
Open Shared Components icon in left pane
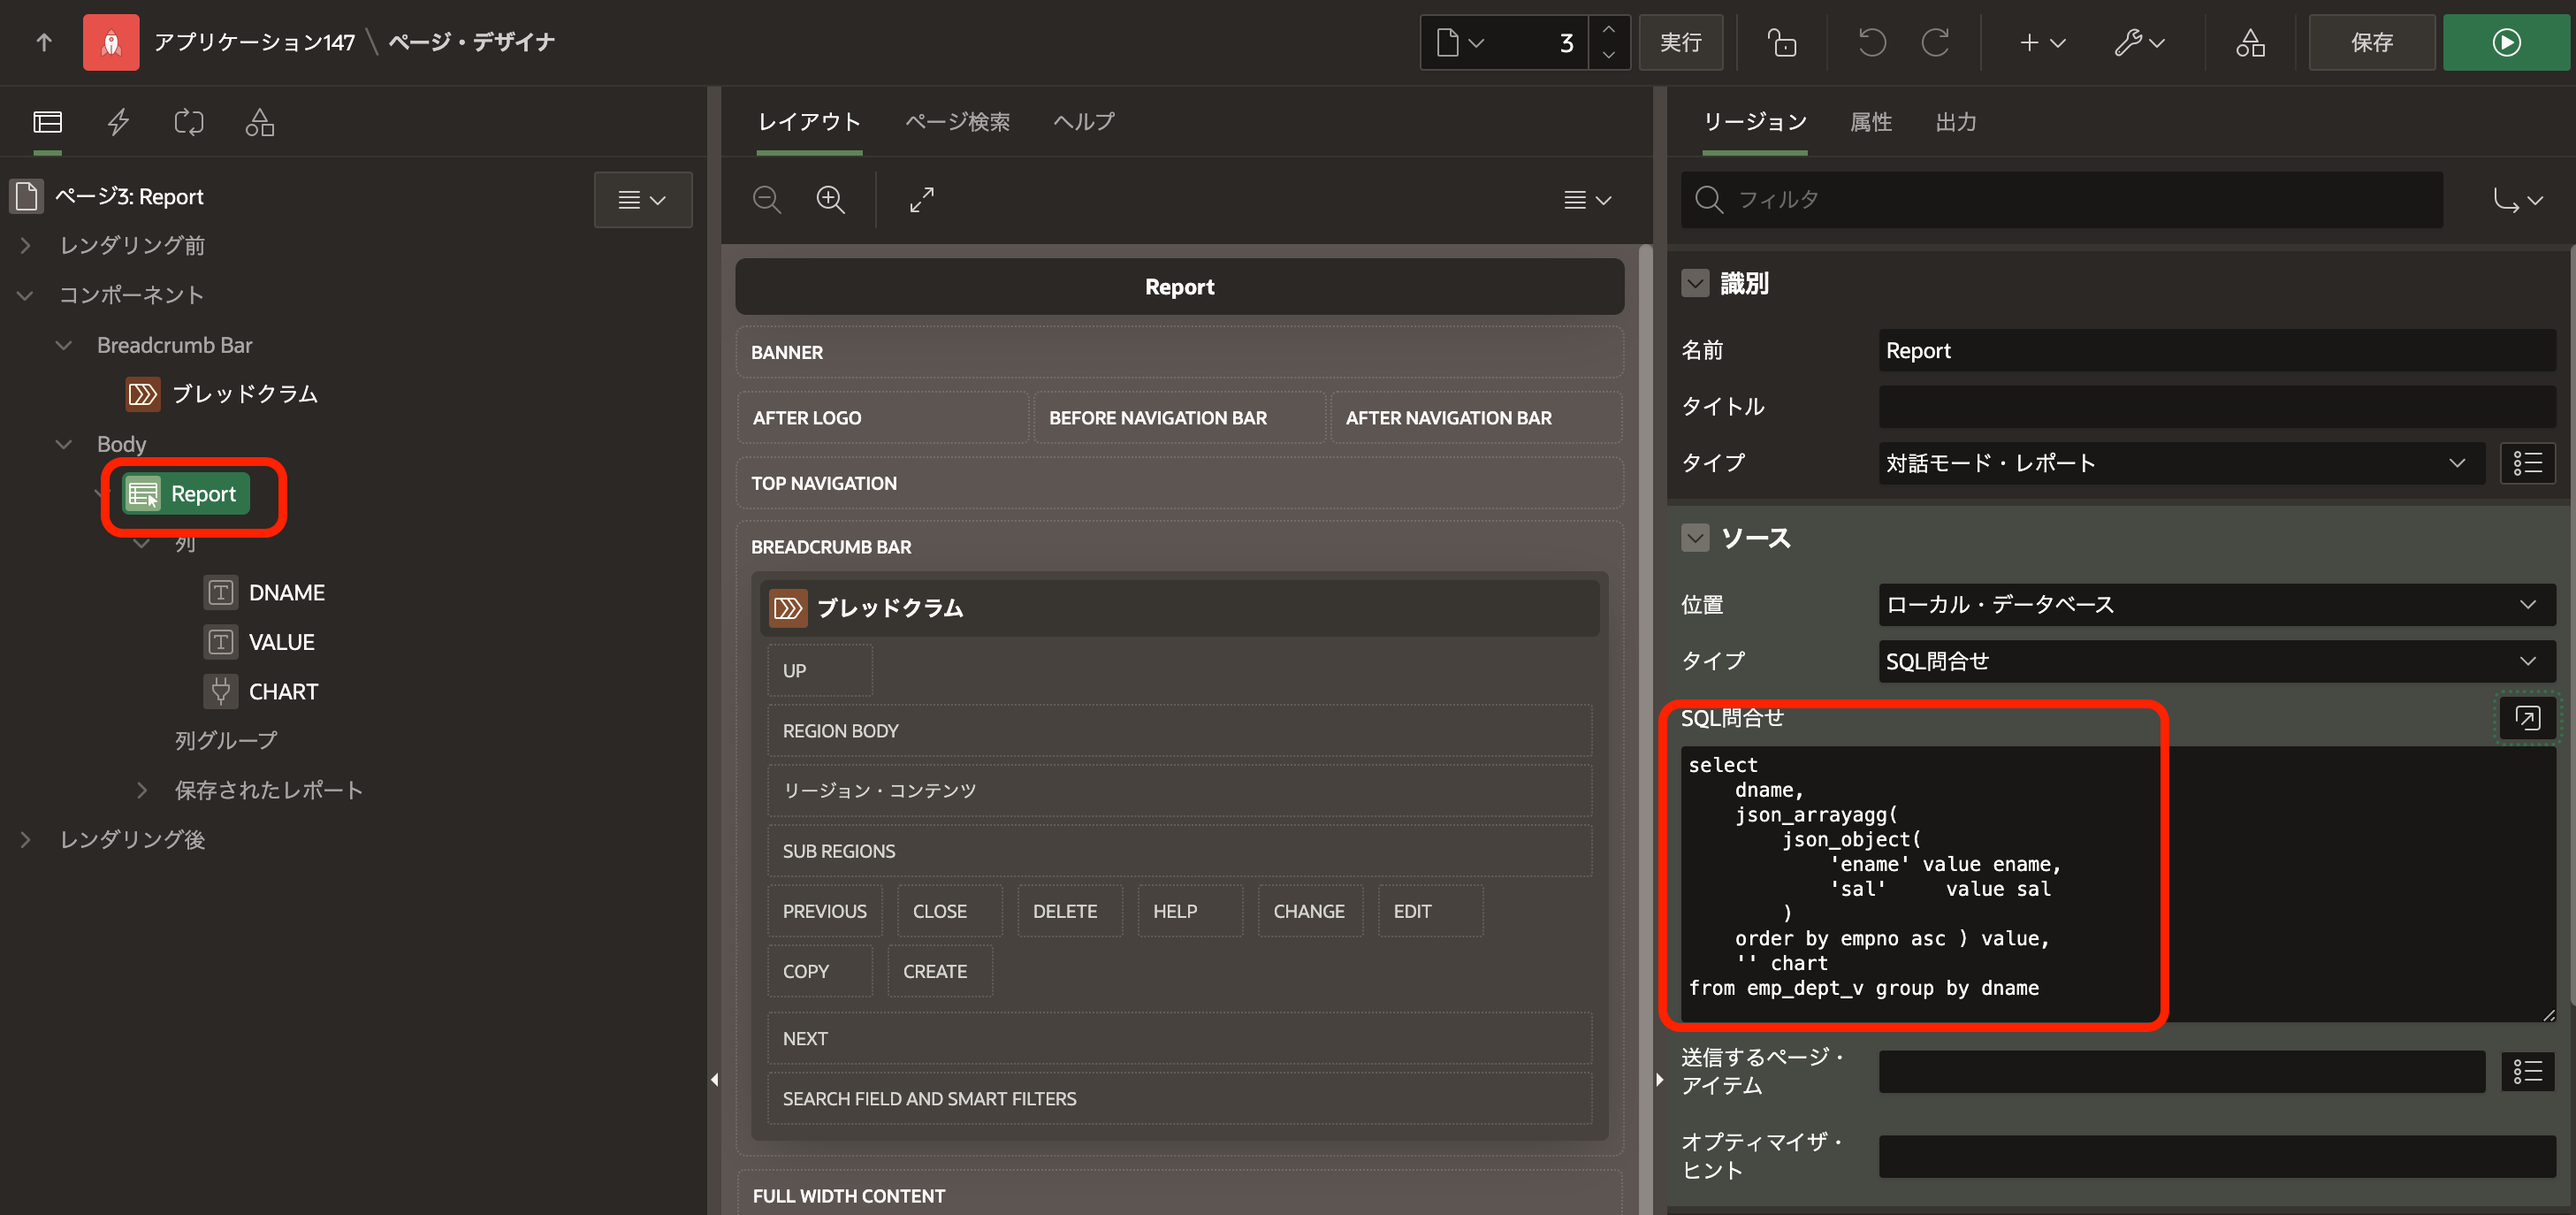click(x=259, y=122)
